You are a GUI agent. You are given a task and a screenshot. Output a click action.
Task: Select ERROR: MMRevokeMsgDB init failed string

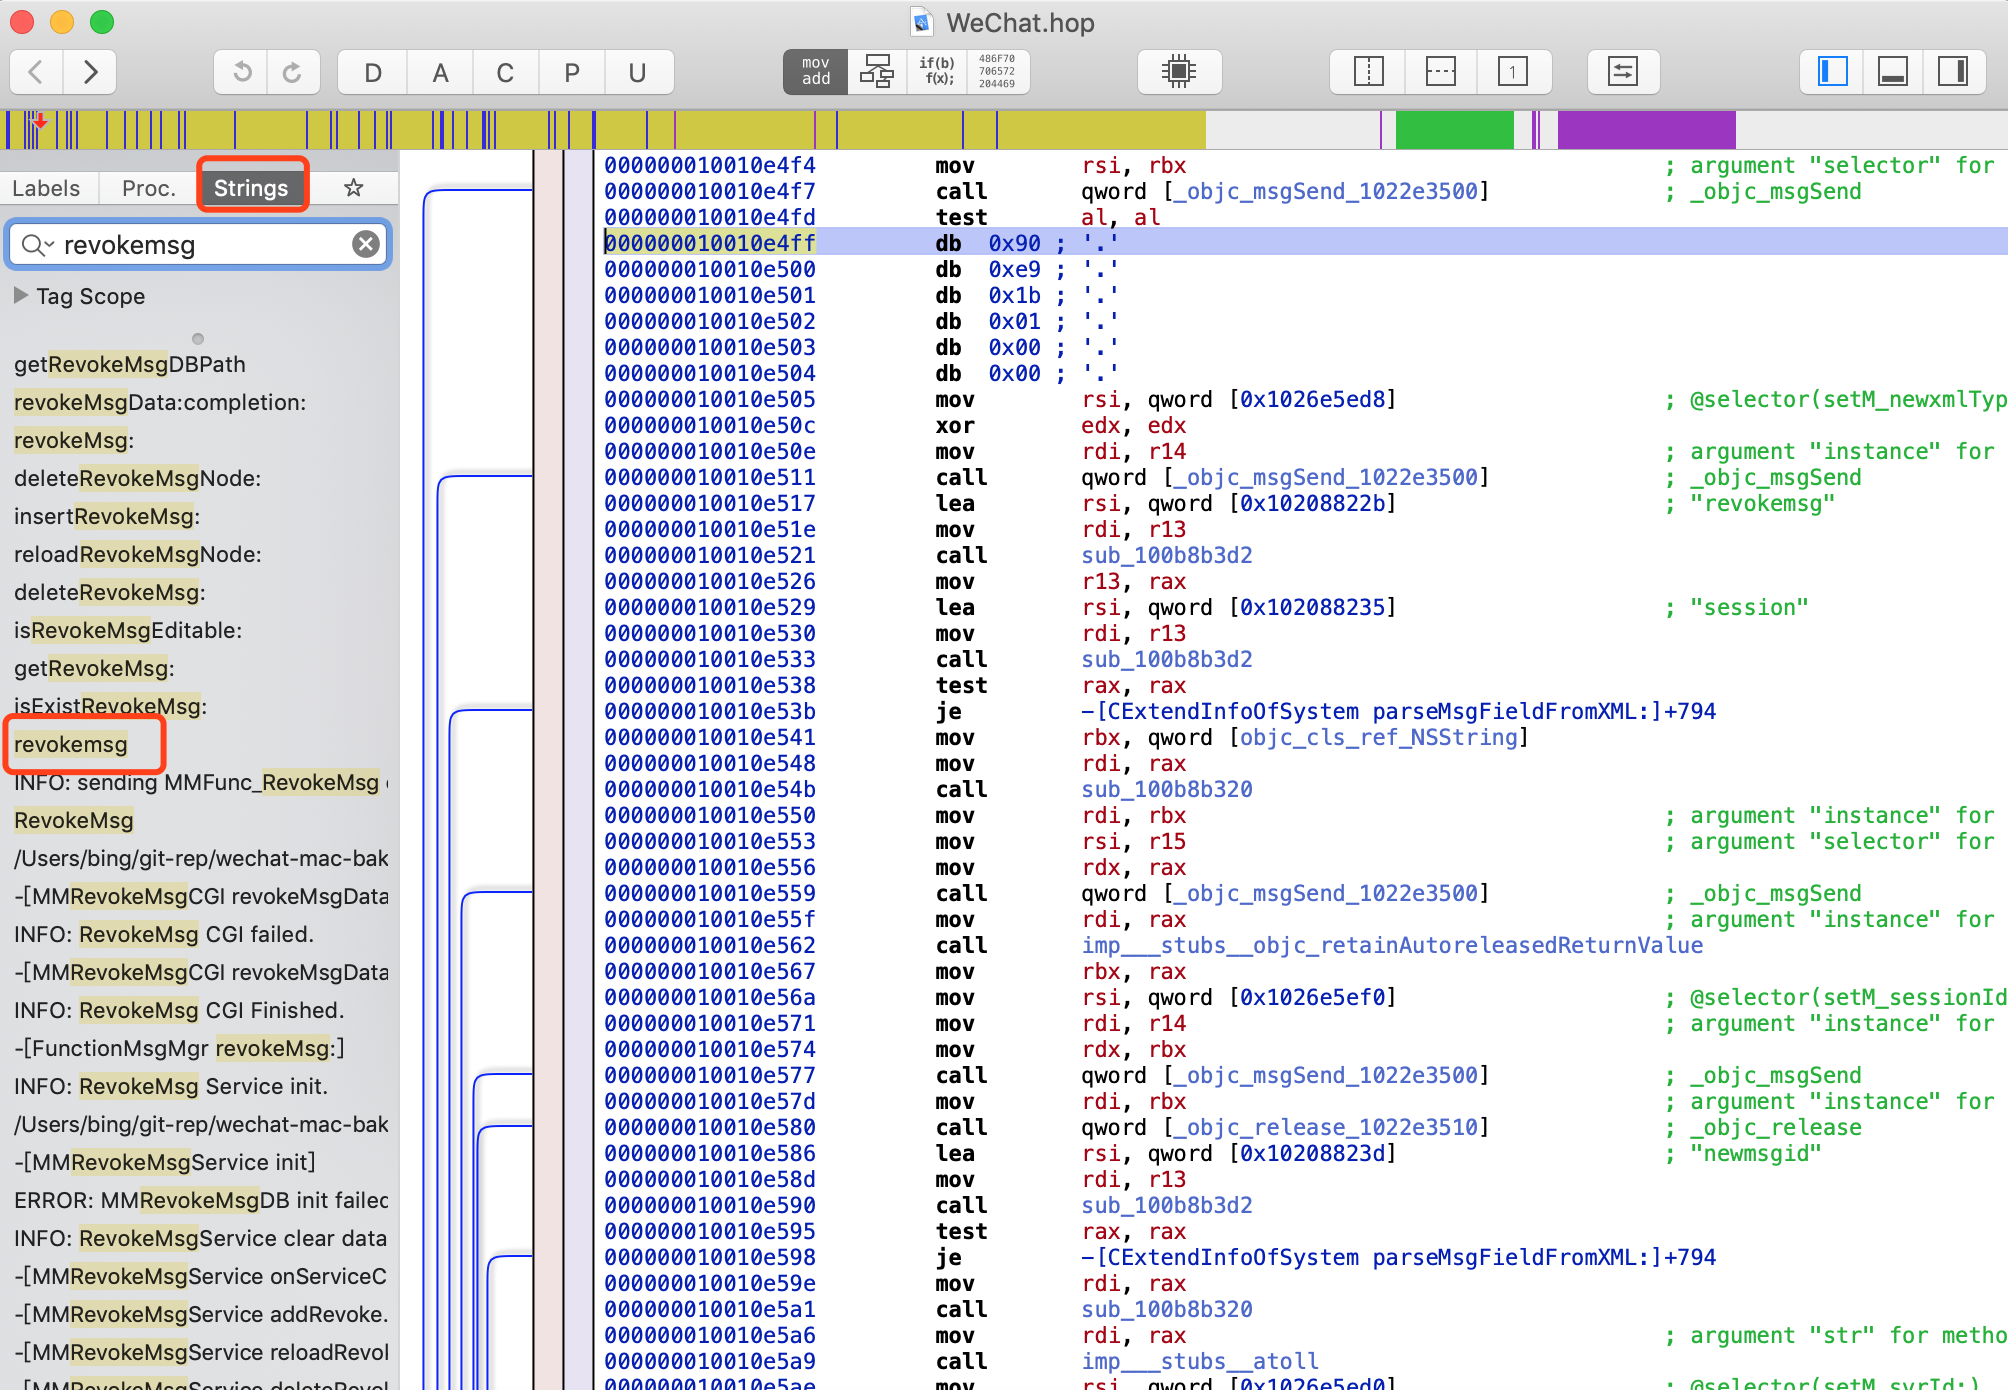[201, 1200]
